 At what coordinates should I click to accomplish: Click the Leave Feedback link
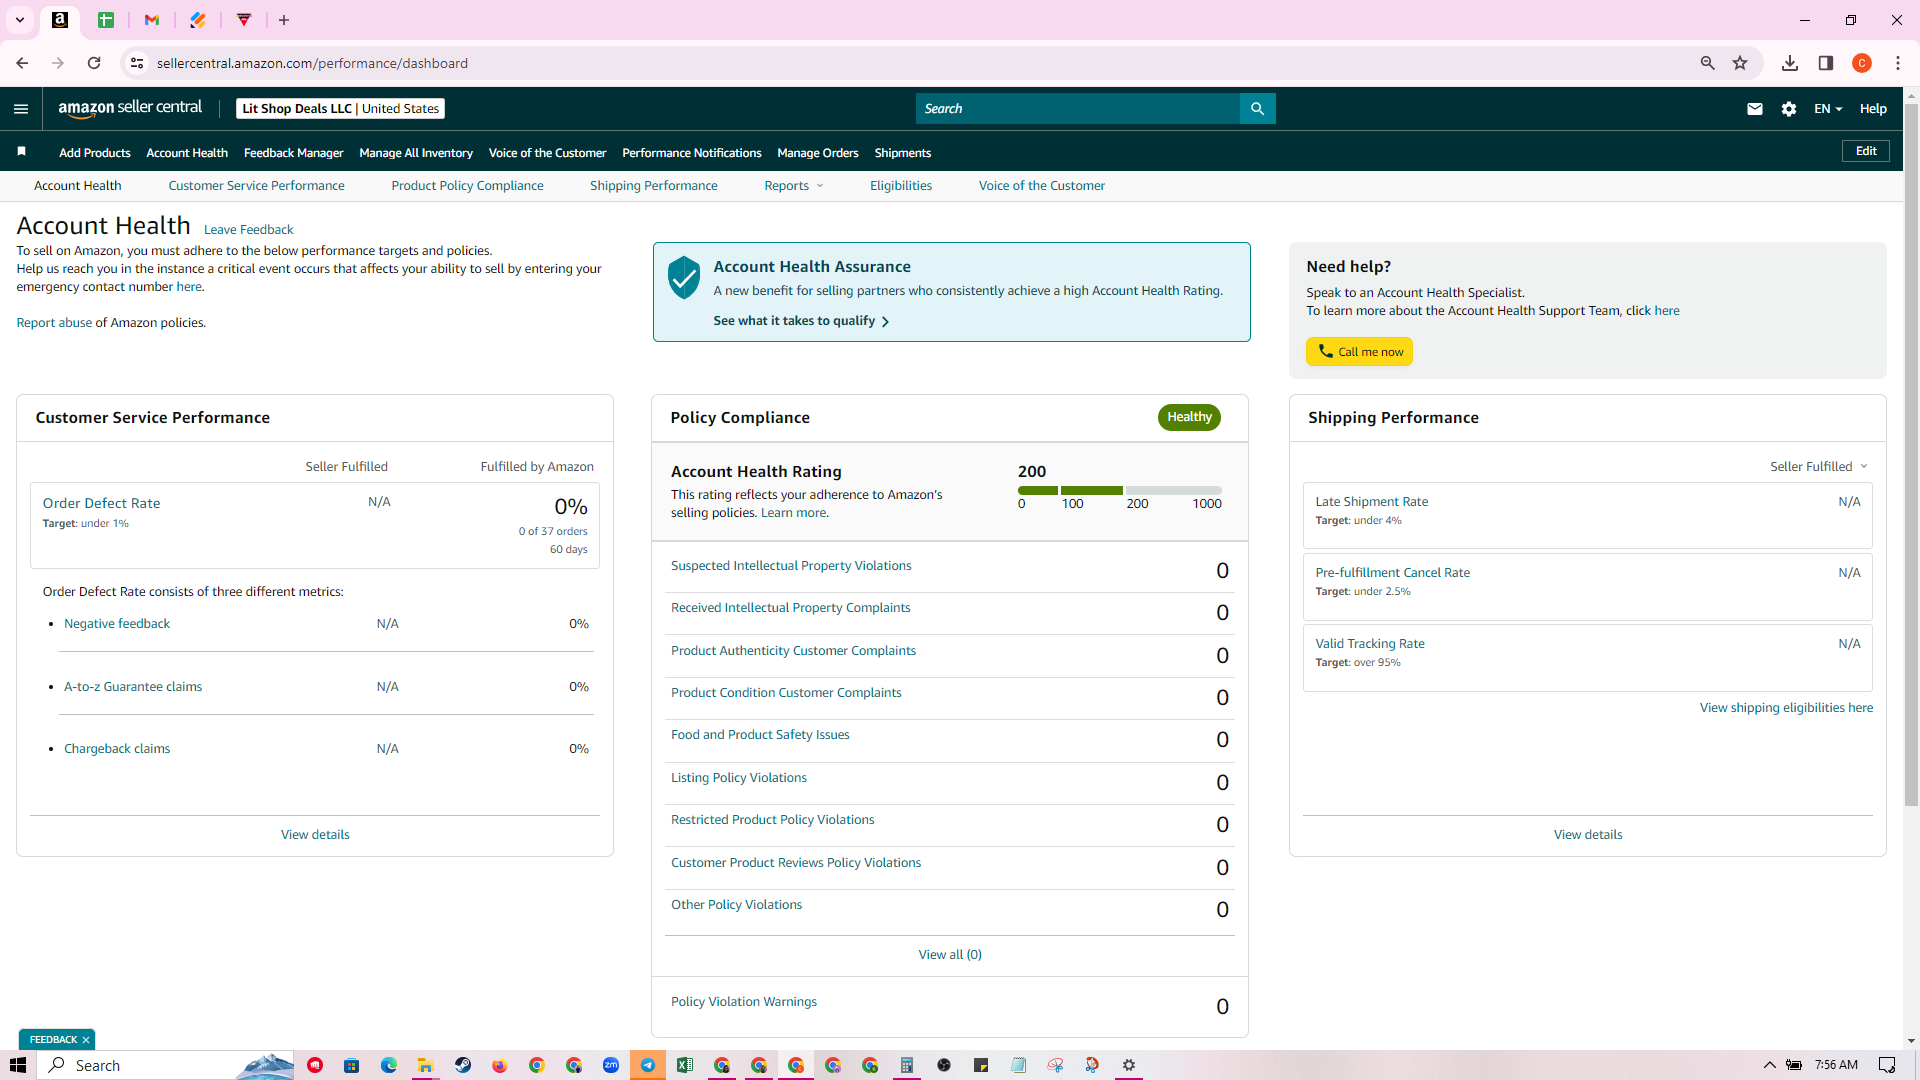point(249,230)
